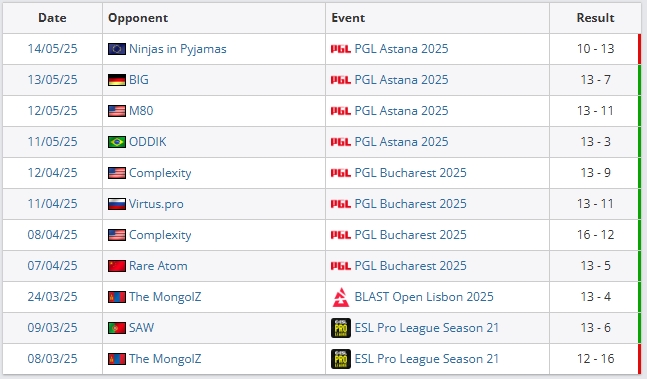Open the 14/05/25 match date link
The height and width of the screenshot is (379, 647).
click(52, 49)
